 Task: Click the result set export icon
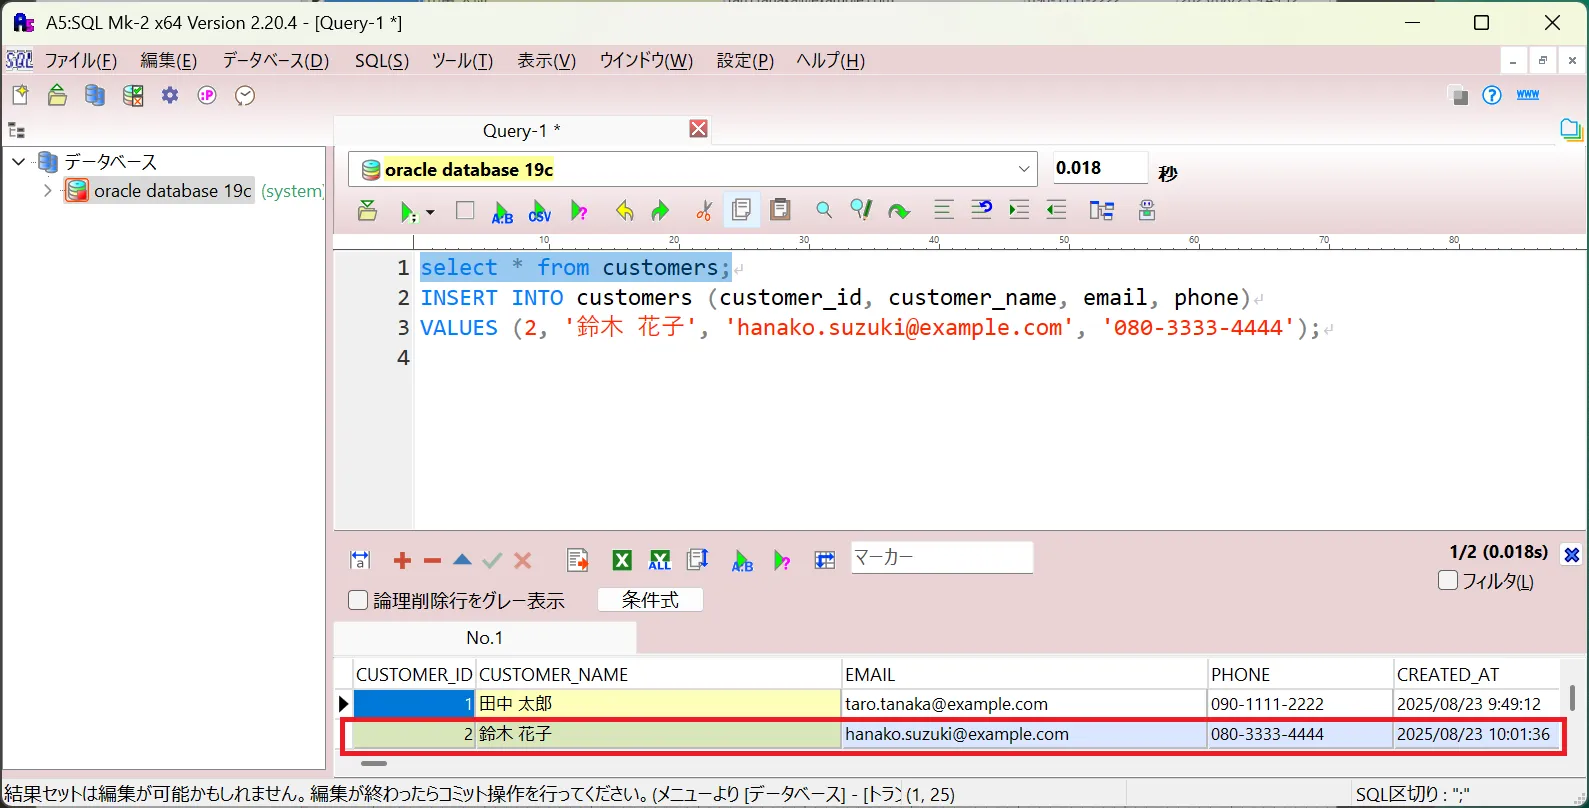[x=577, y=560]
